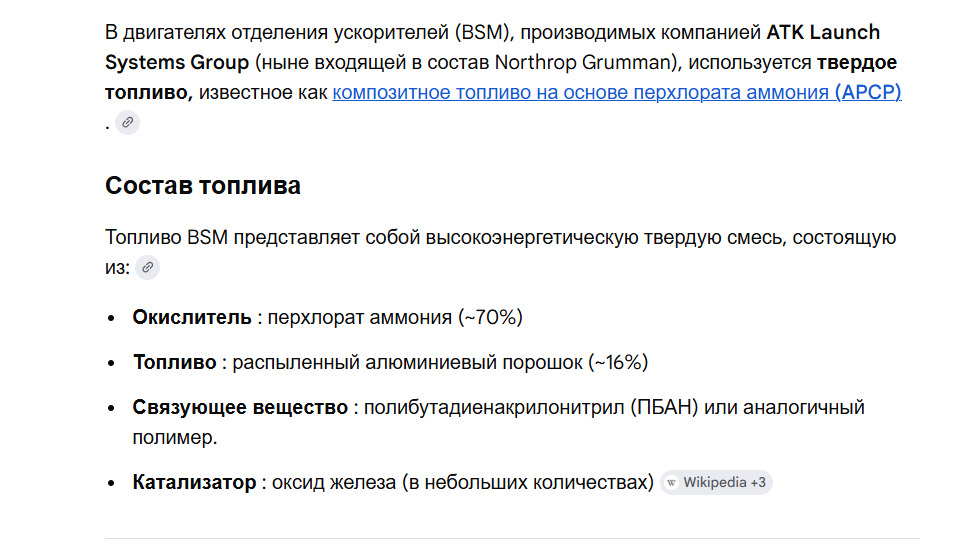The height and width of the screenshot is (555, 961).
Task: Click the source link icon after the APCP sentence
Action: point(127,123)
